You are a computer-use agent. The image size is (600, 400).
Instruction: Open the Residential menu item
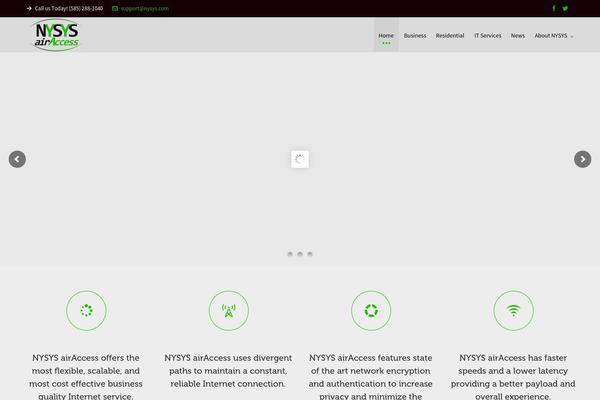[x=450, y=36]
